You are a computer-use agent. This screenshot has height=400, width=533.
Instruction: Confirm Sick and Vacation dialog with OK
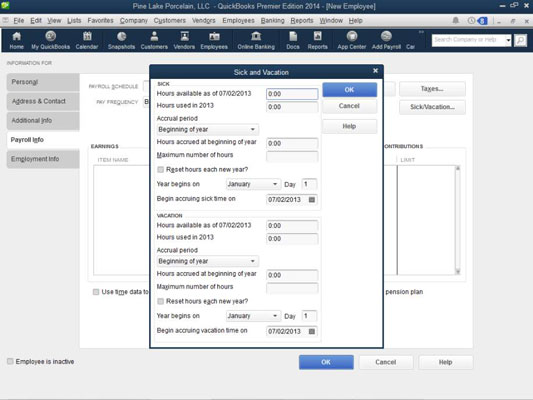[x=349, y=90]
